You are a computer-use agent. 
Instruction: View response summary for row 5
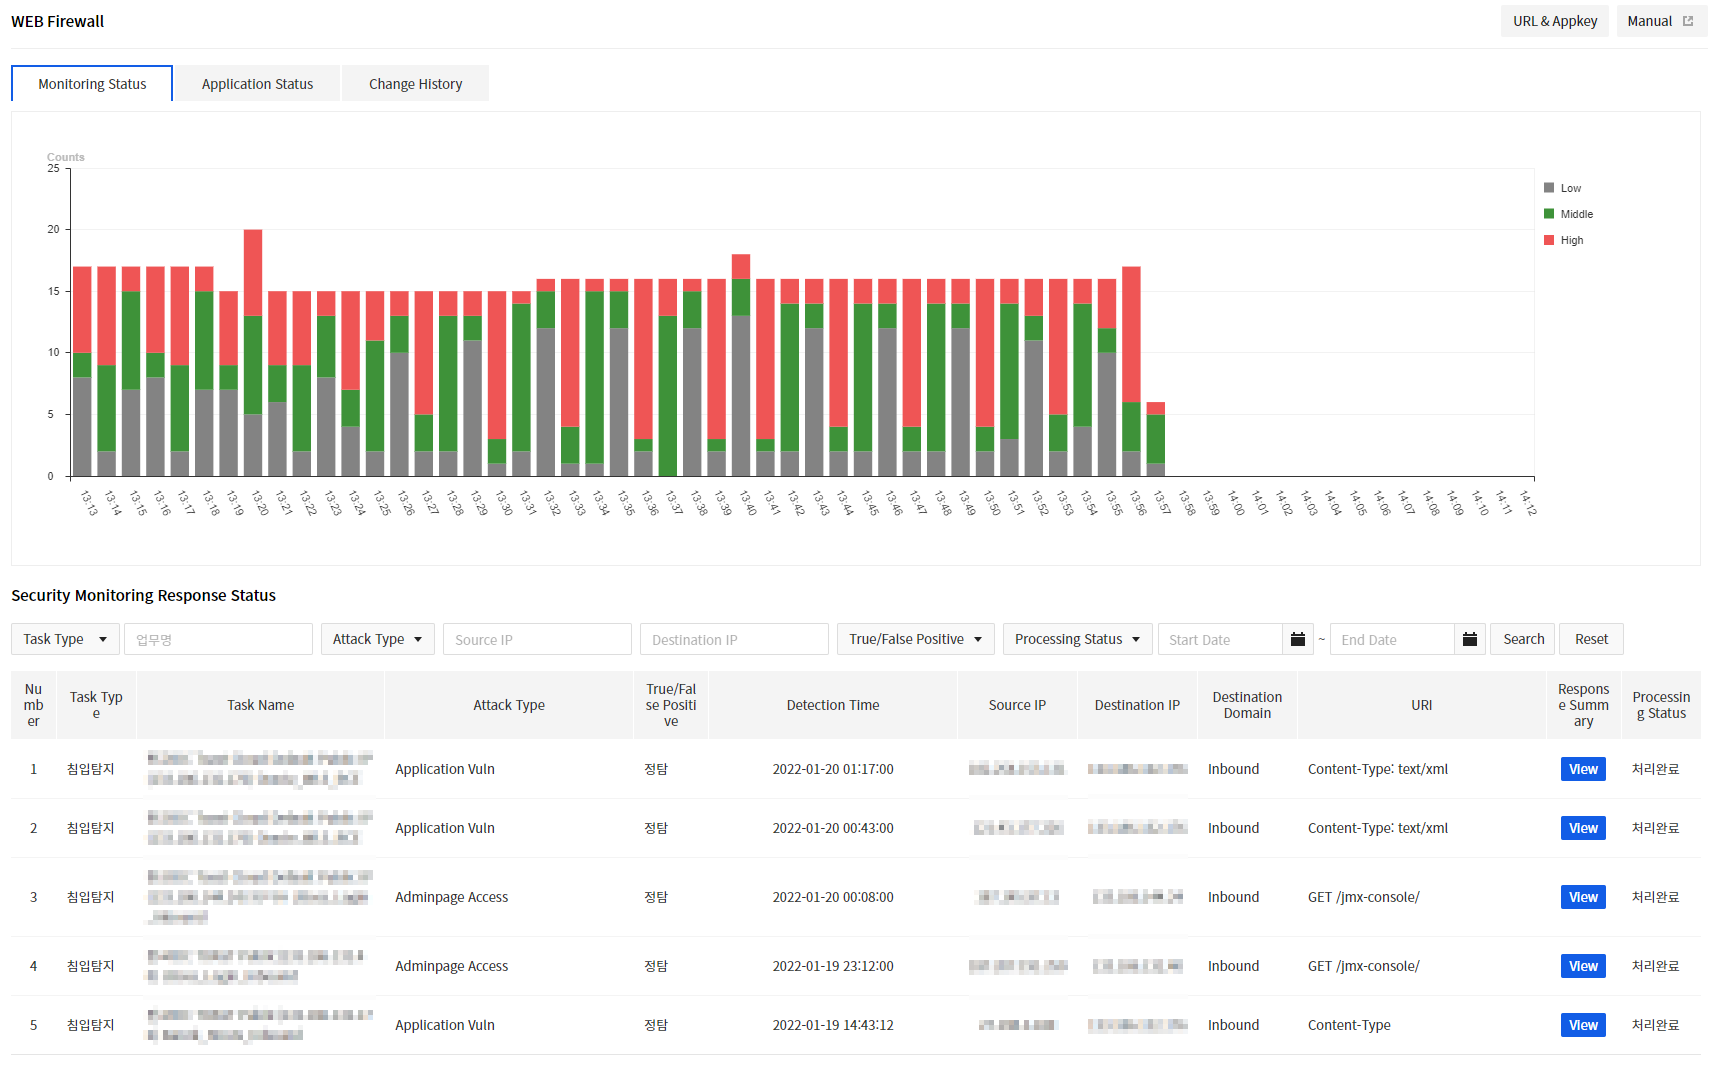[x=1583, y=1025]
